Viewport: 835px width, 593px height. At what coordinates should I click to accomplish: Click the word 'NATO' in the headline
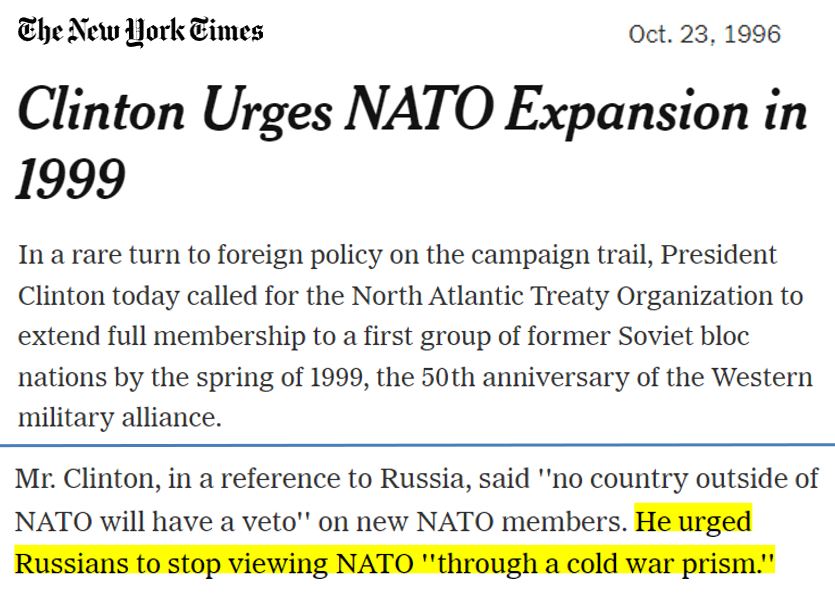pyautogui.click(x=419, y=109)
